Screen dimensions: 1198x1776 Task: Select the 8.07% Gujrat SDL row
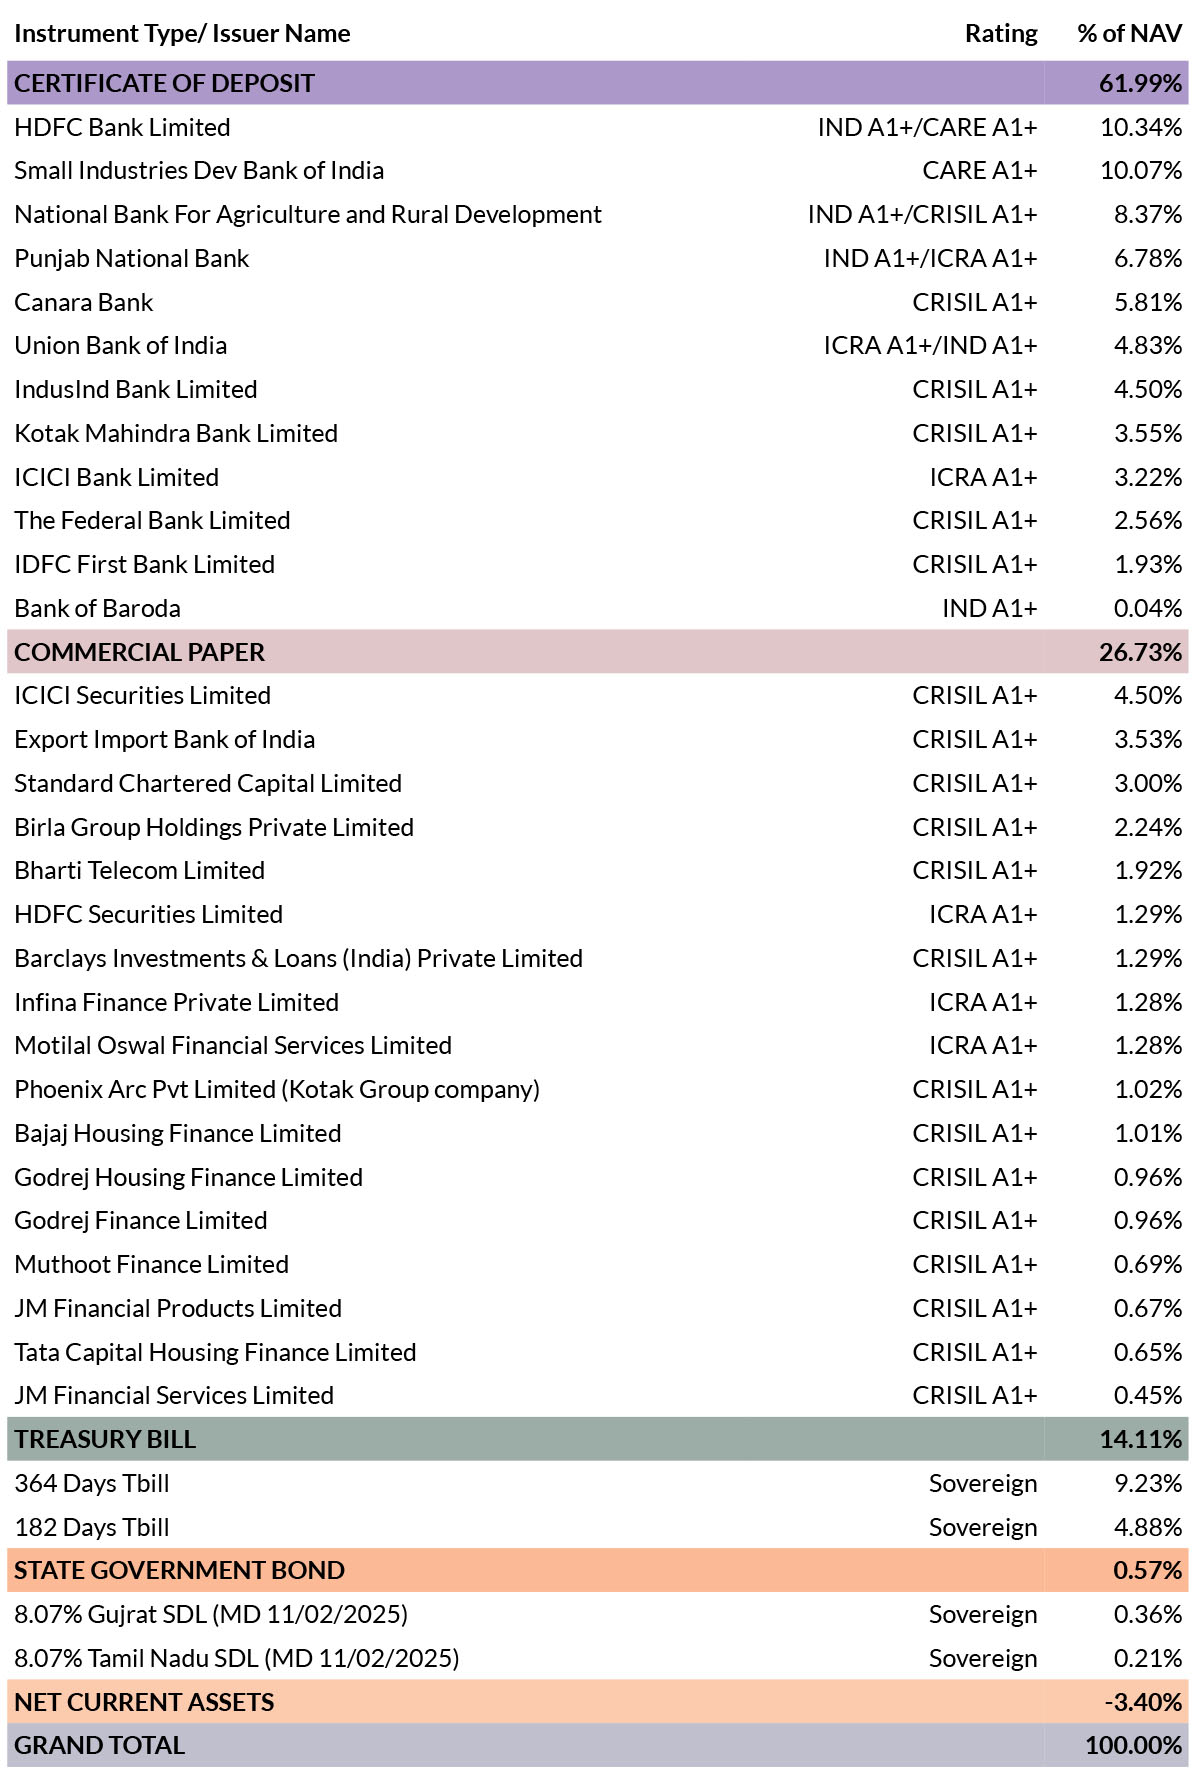coord(598,1614)
